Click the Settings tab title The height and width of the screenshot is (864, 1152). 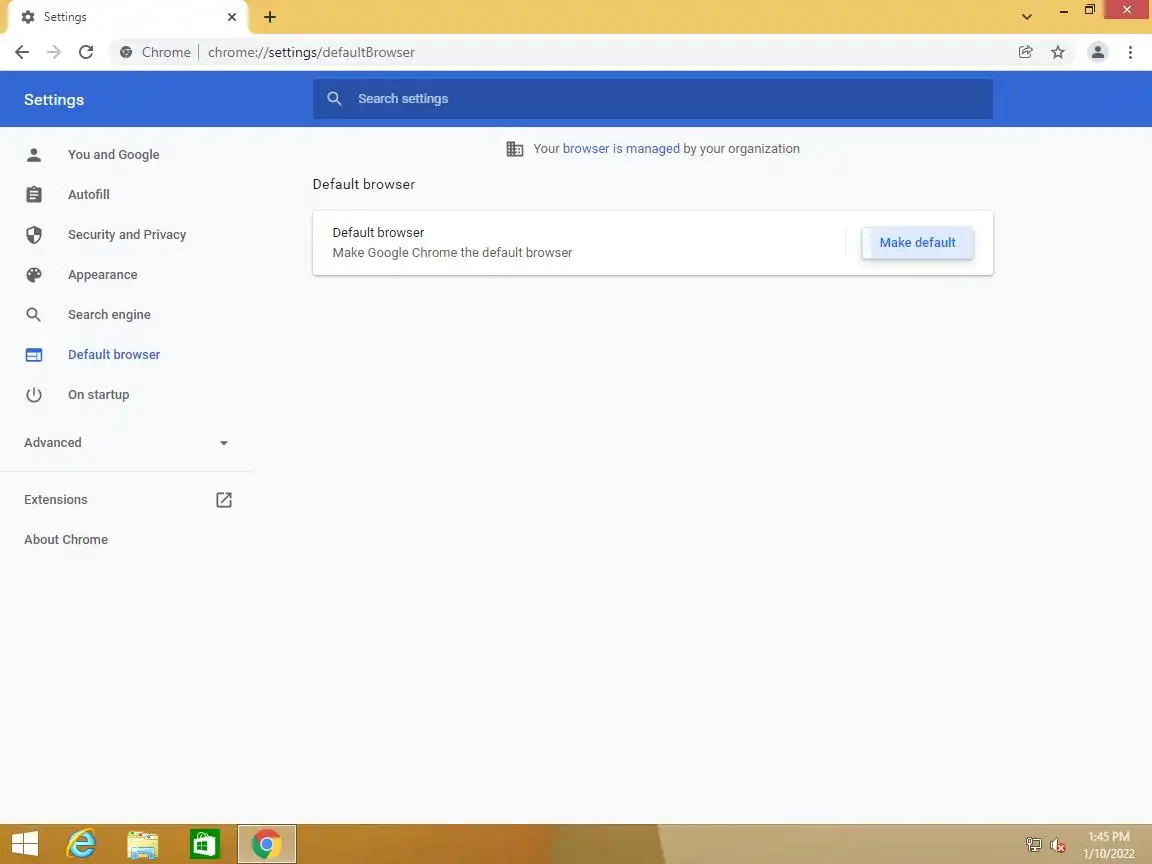coord(65,16)
